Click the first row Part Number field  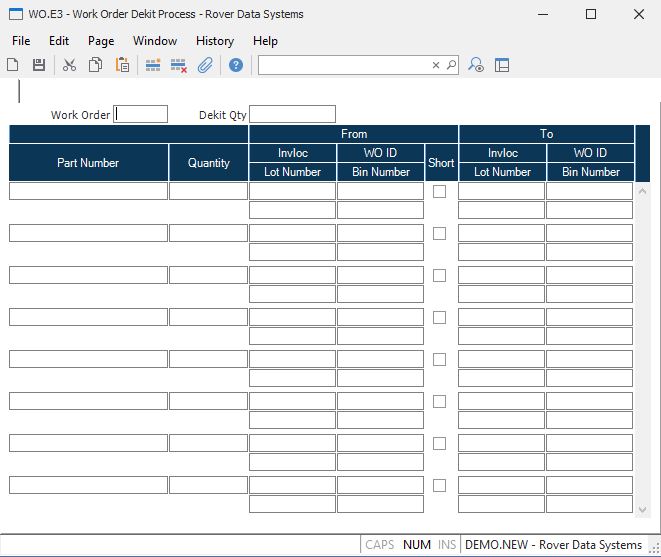(x=88, y=191)
